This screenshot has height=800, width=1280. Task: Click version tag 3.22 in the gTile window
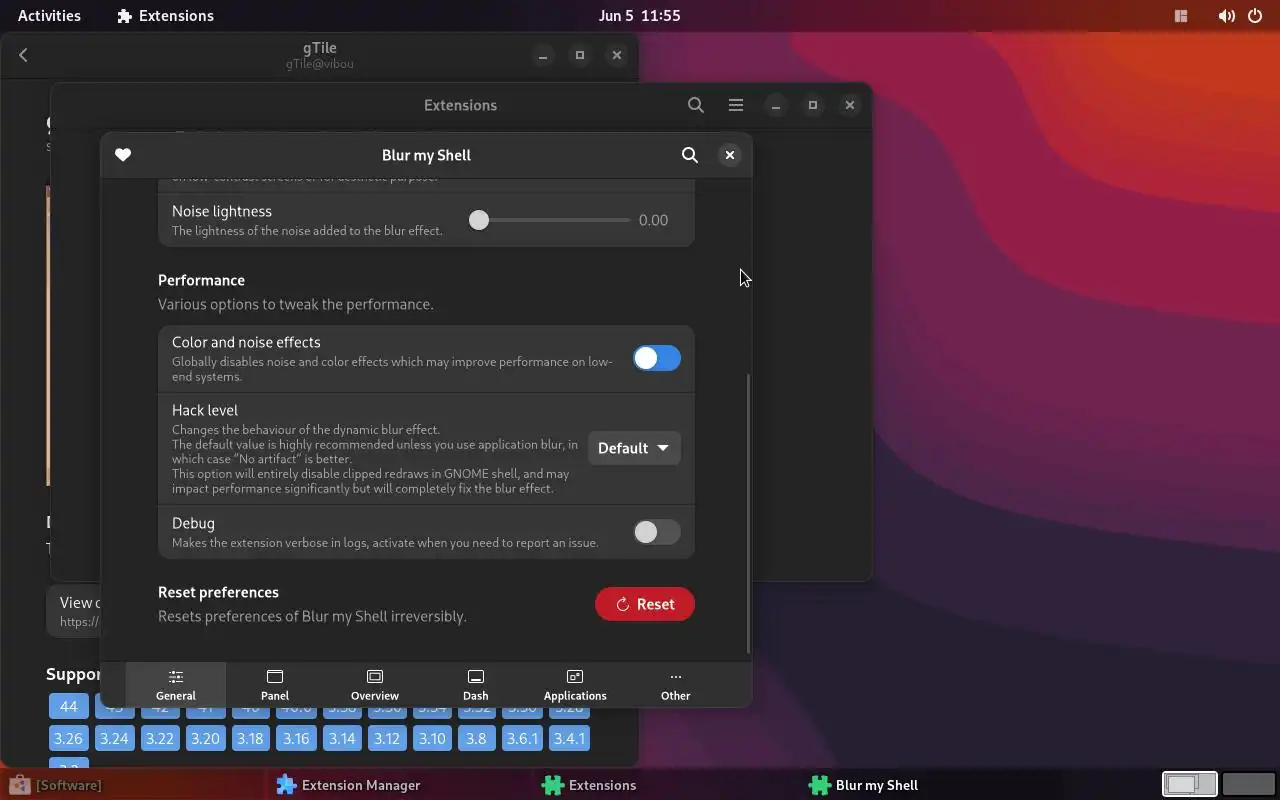pyautogui.click(x=159, y=739)
